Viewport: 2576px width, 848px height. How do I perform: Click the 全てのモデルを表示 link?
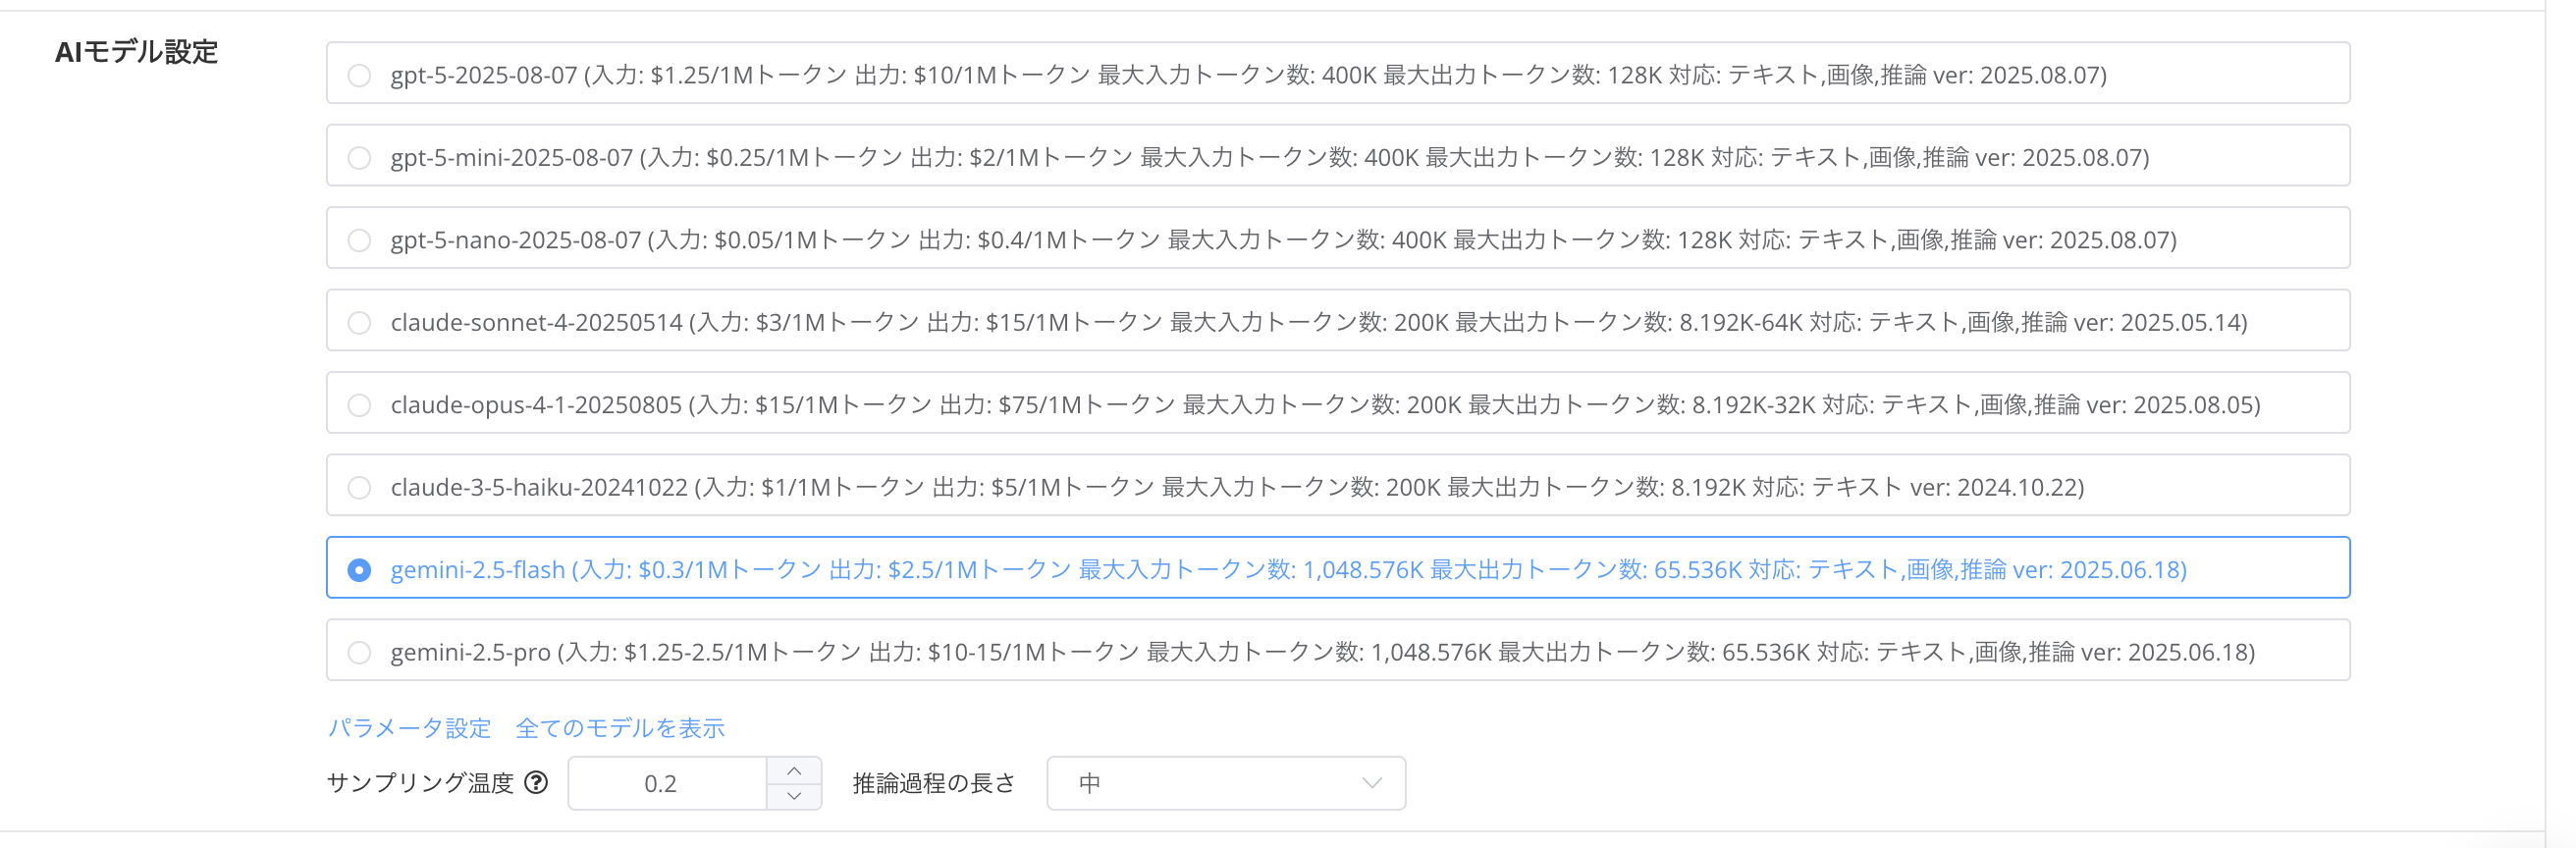pyautogui.click(x=619, y=728)
